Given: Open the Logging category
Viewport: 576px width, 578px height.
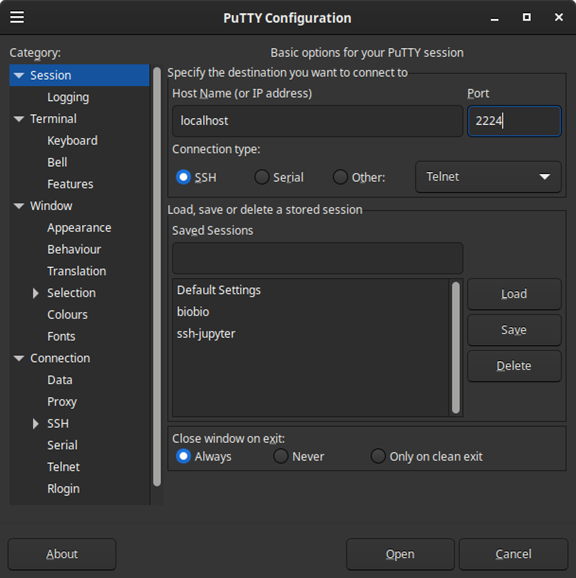Looking at the screenshot, I should tap(68, 97).
